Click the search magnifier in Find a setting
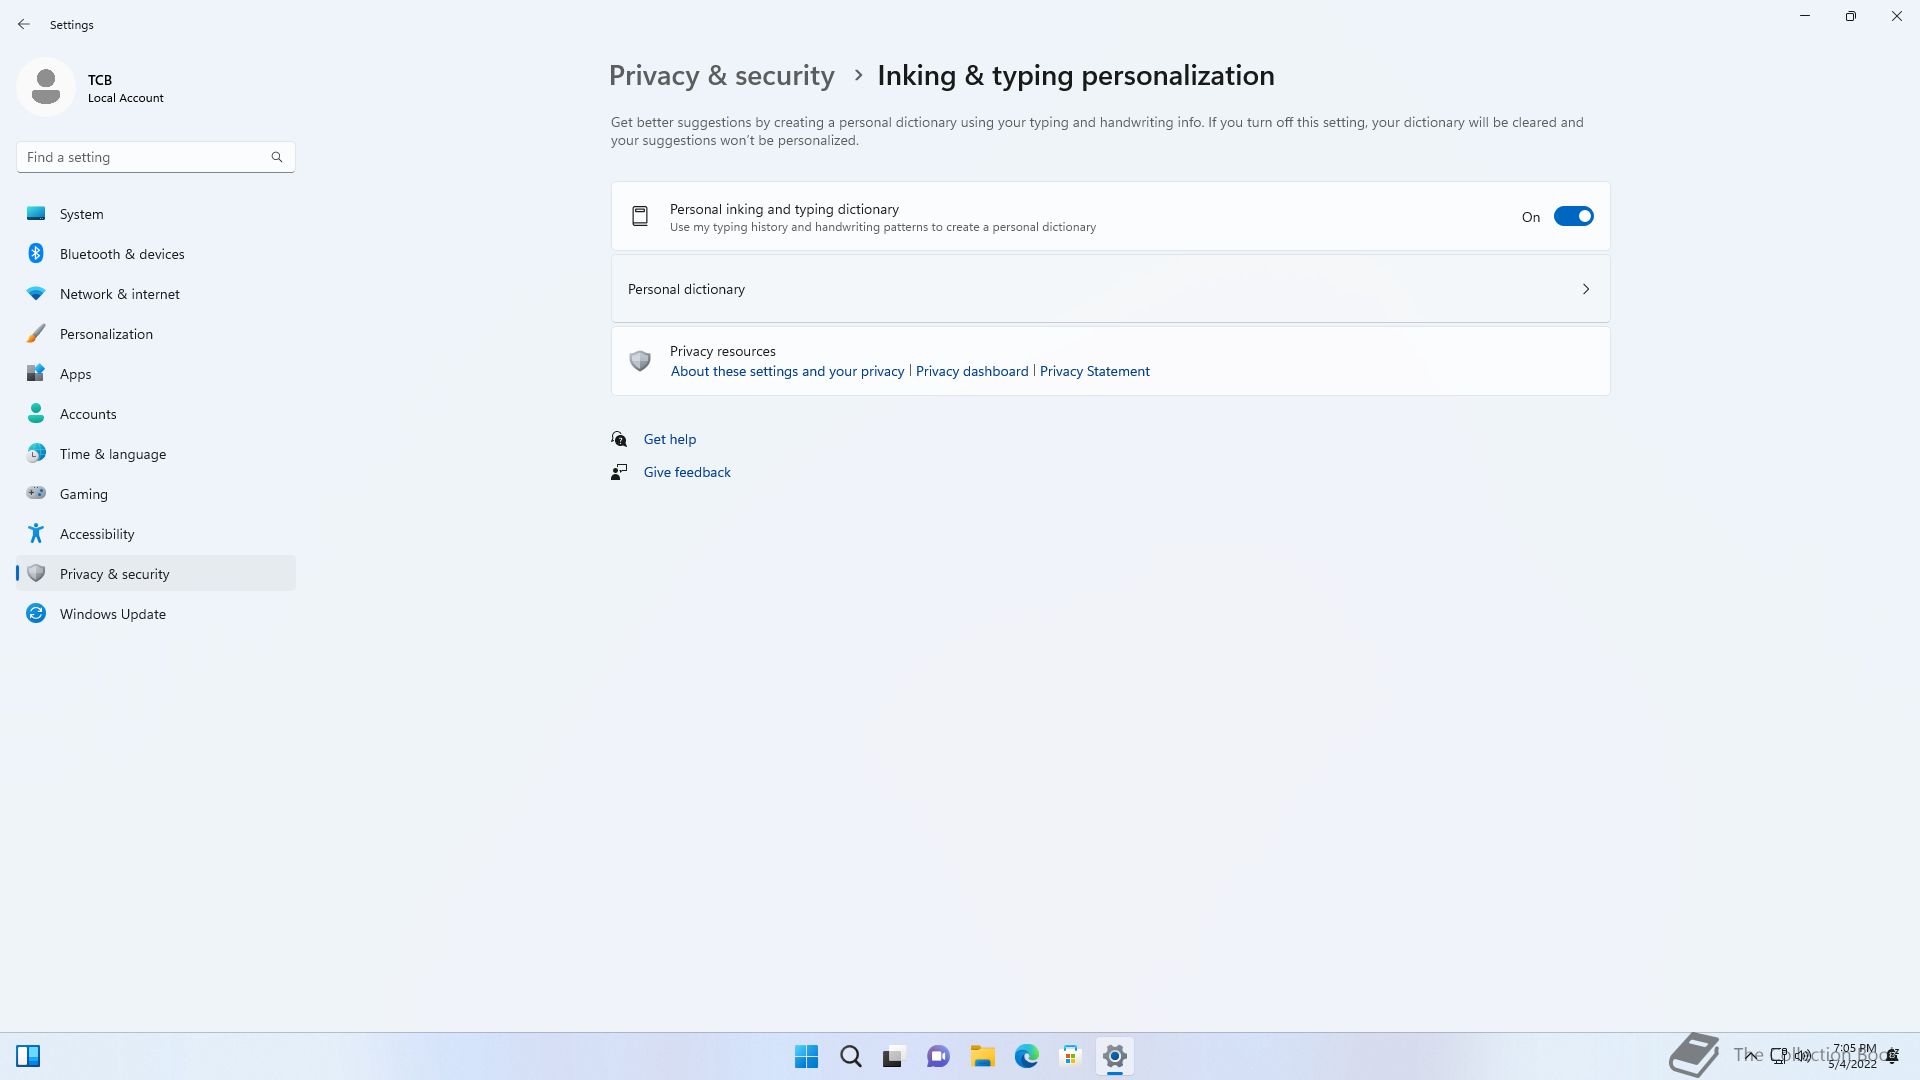This screenshot has width=1920, height=1080. [277, 157]
